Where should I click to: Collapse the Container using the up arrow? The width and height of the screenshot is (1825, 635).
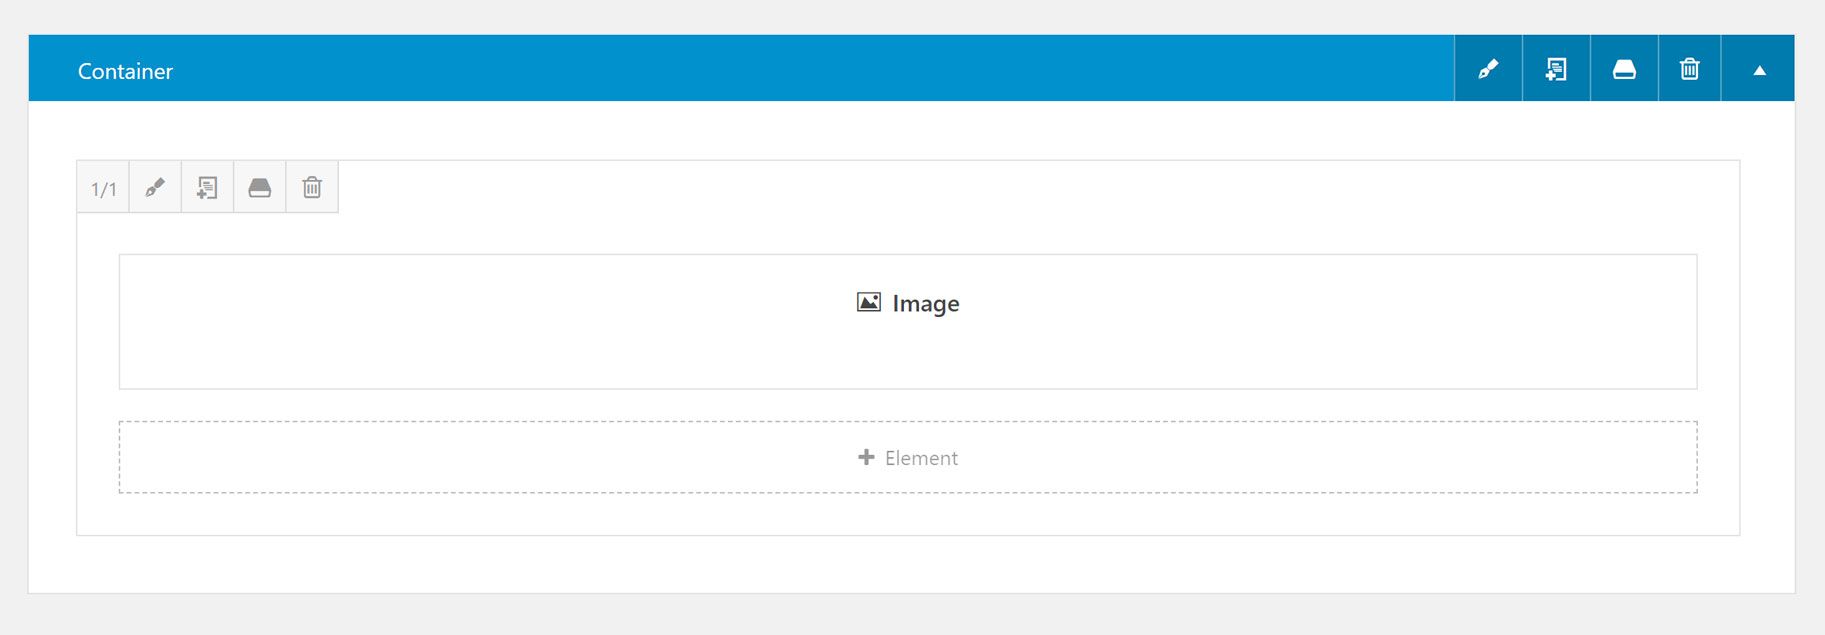point(1759,69)
